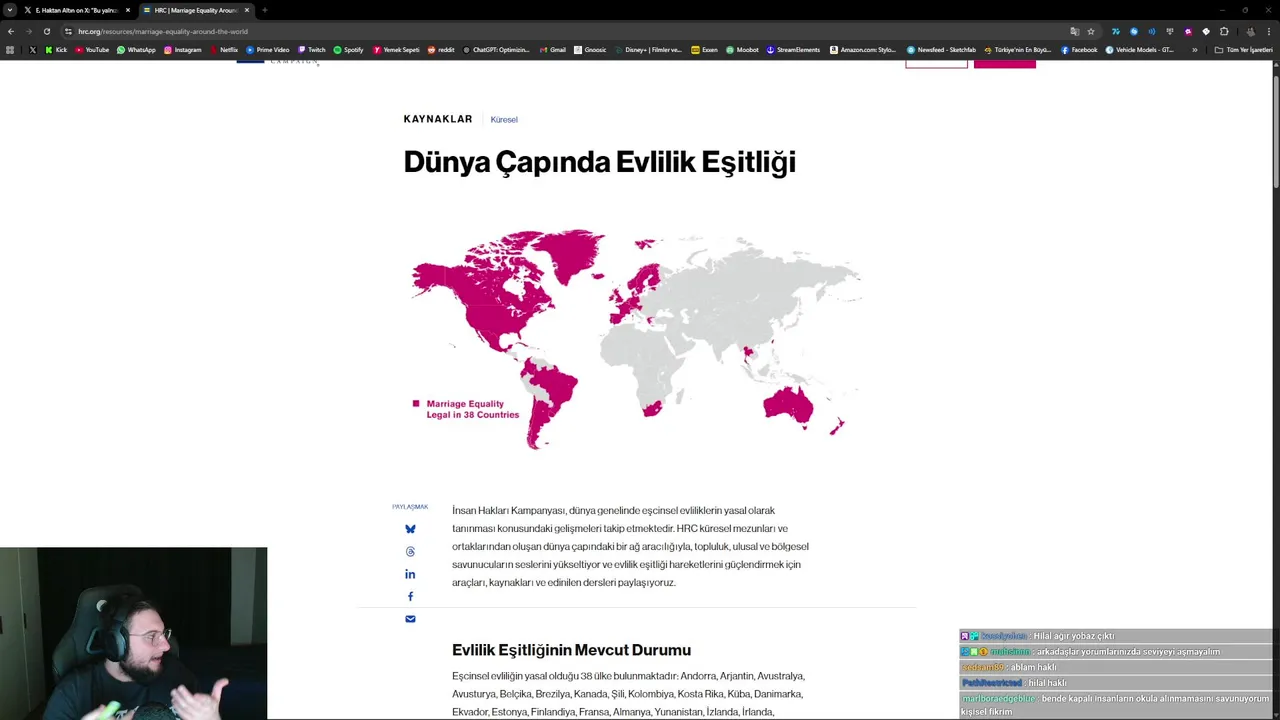The image size is (1280, 720).
Task: Open the Chrome three-dot menu
Action: (x=1268, y=31)
